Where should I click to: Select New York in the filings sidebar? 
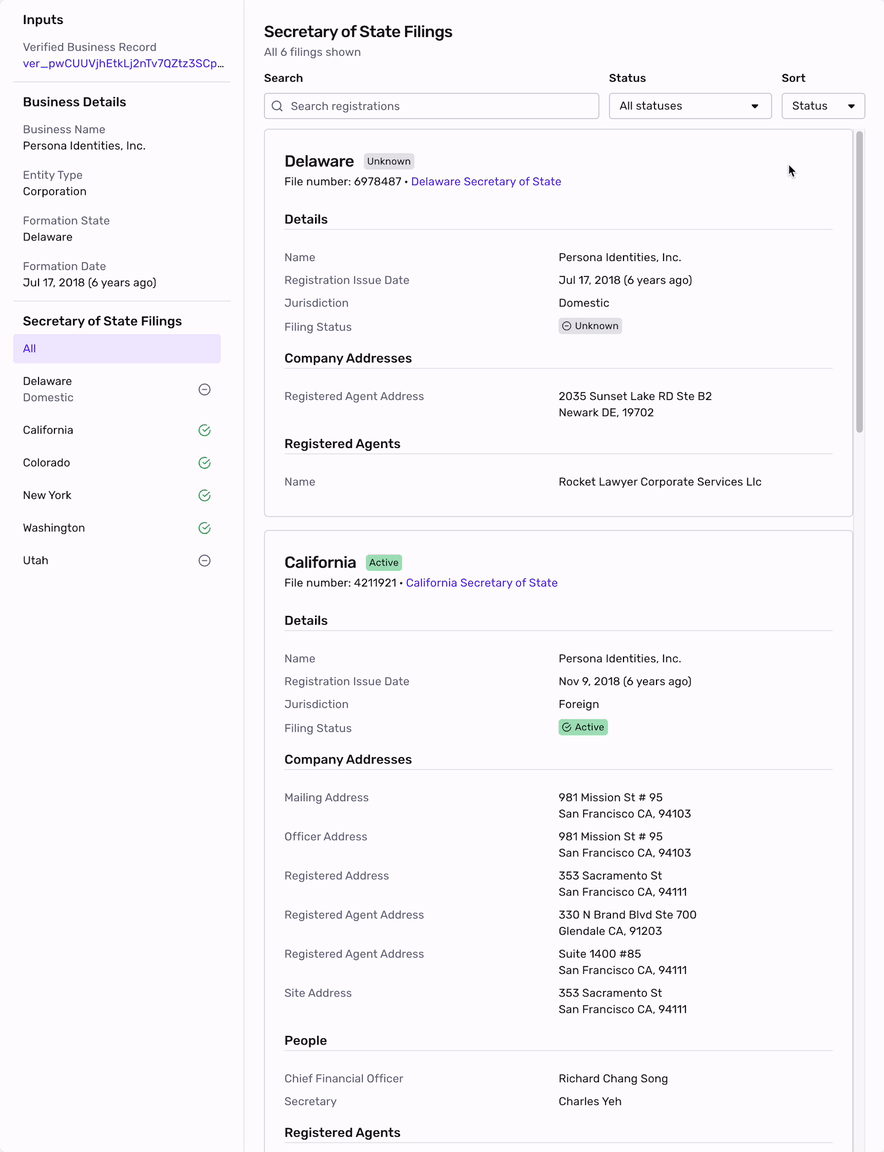click(x=117, y=495)
